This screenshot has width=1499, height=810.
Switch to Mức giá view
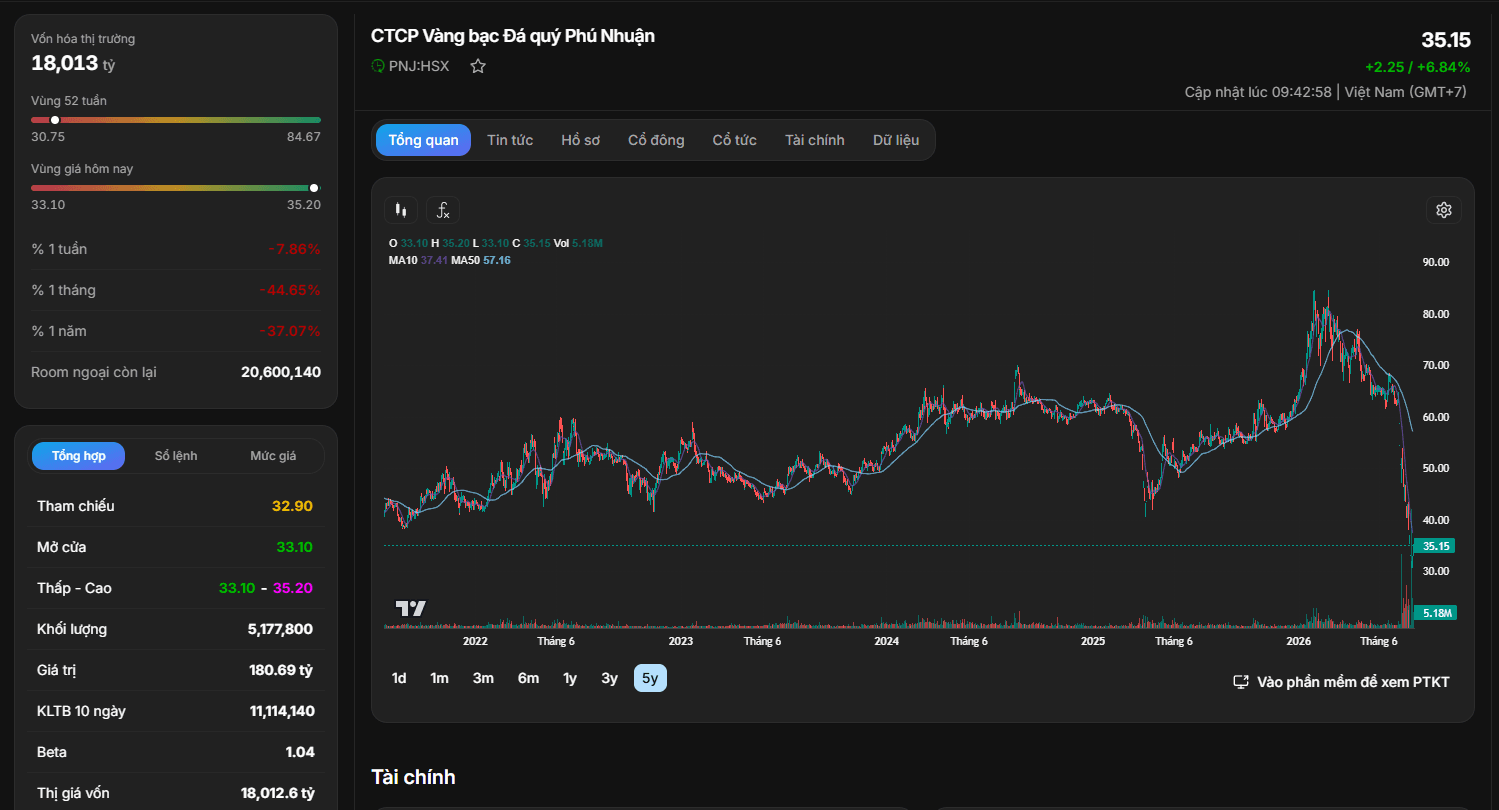pyautogui.click(x=273, y=456)
